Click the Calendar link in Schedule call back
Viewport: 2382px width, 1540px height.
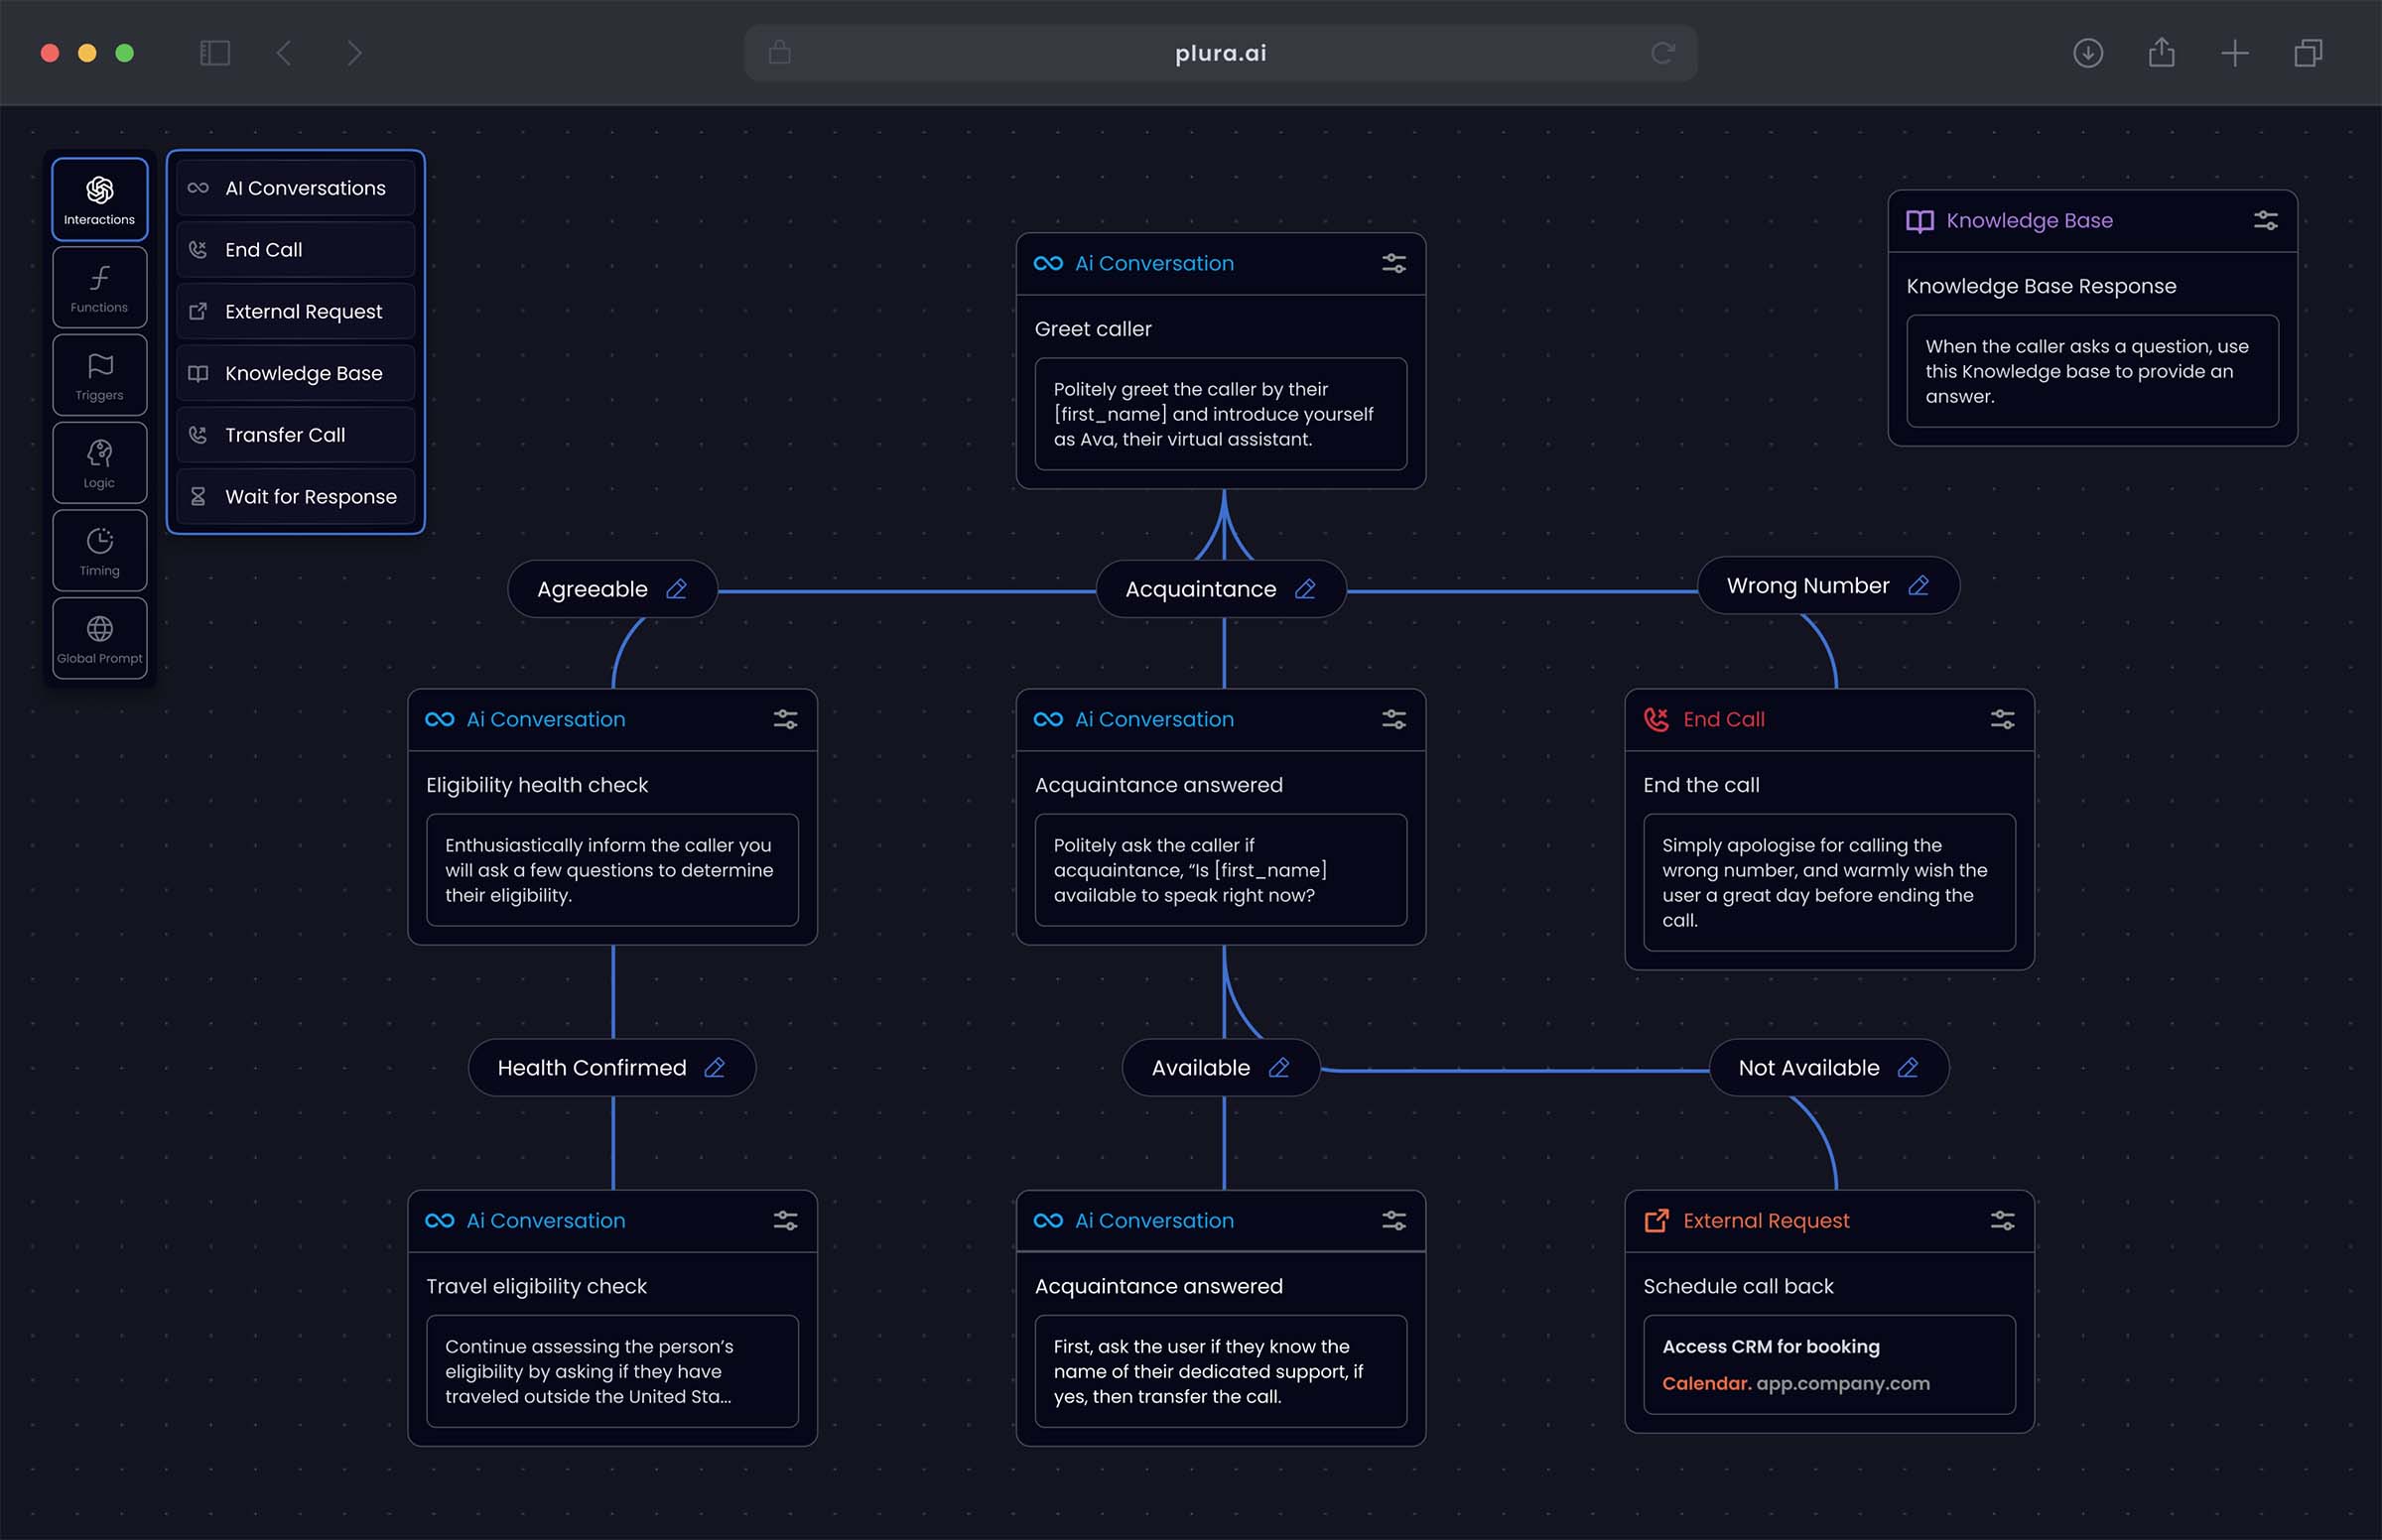click(1706, 1384)
